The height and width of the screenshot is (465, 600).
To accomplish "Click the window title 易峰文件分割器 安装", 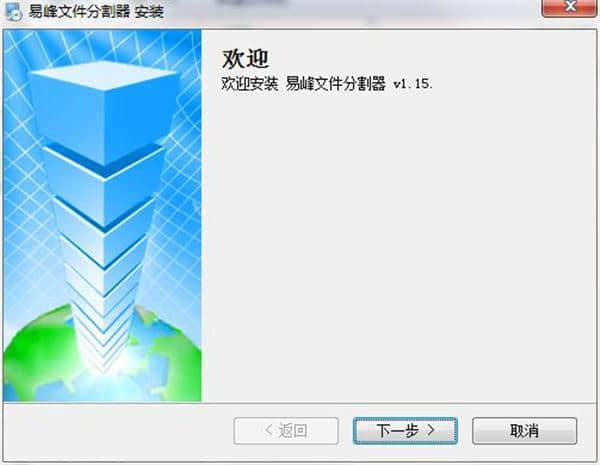I will click(x=96, y=11).
